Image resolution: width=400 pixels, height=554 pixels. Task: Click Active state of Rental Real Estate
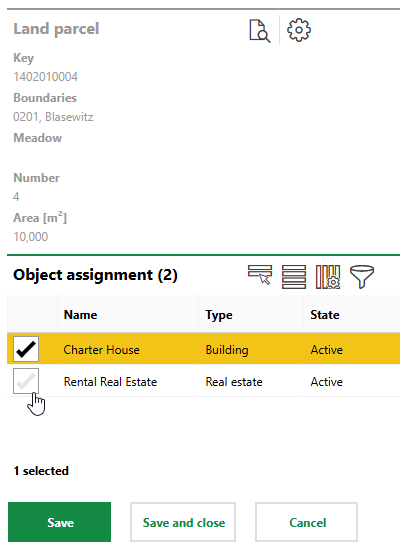click(327, 382)
